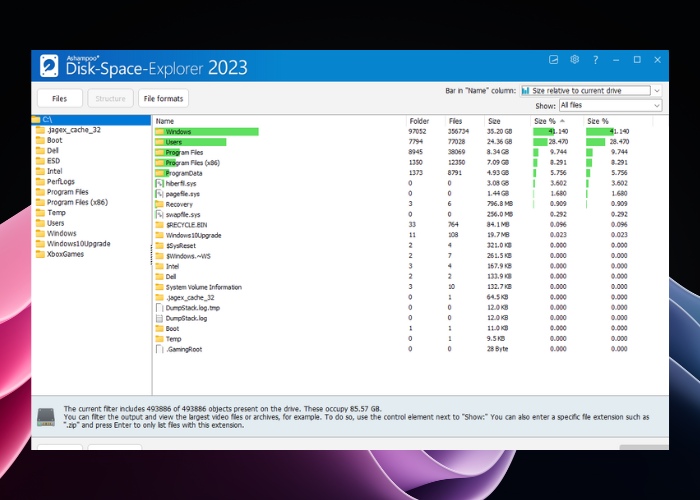Click the bar dropdown arrow button
The image size is (700, 500).
657,91
